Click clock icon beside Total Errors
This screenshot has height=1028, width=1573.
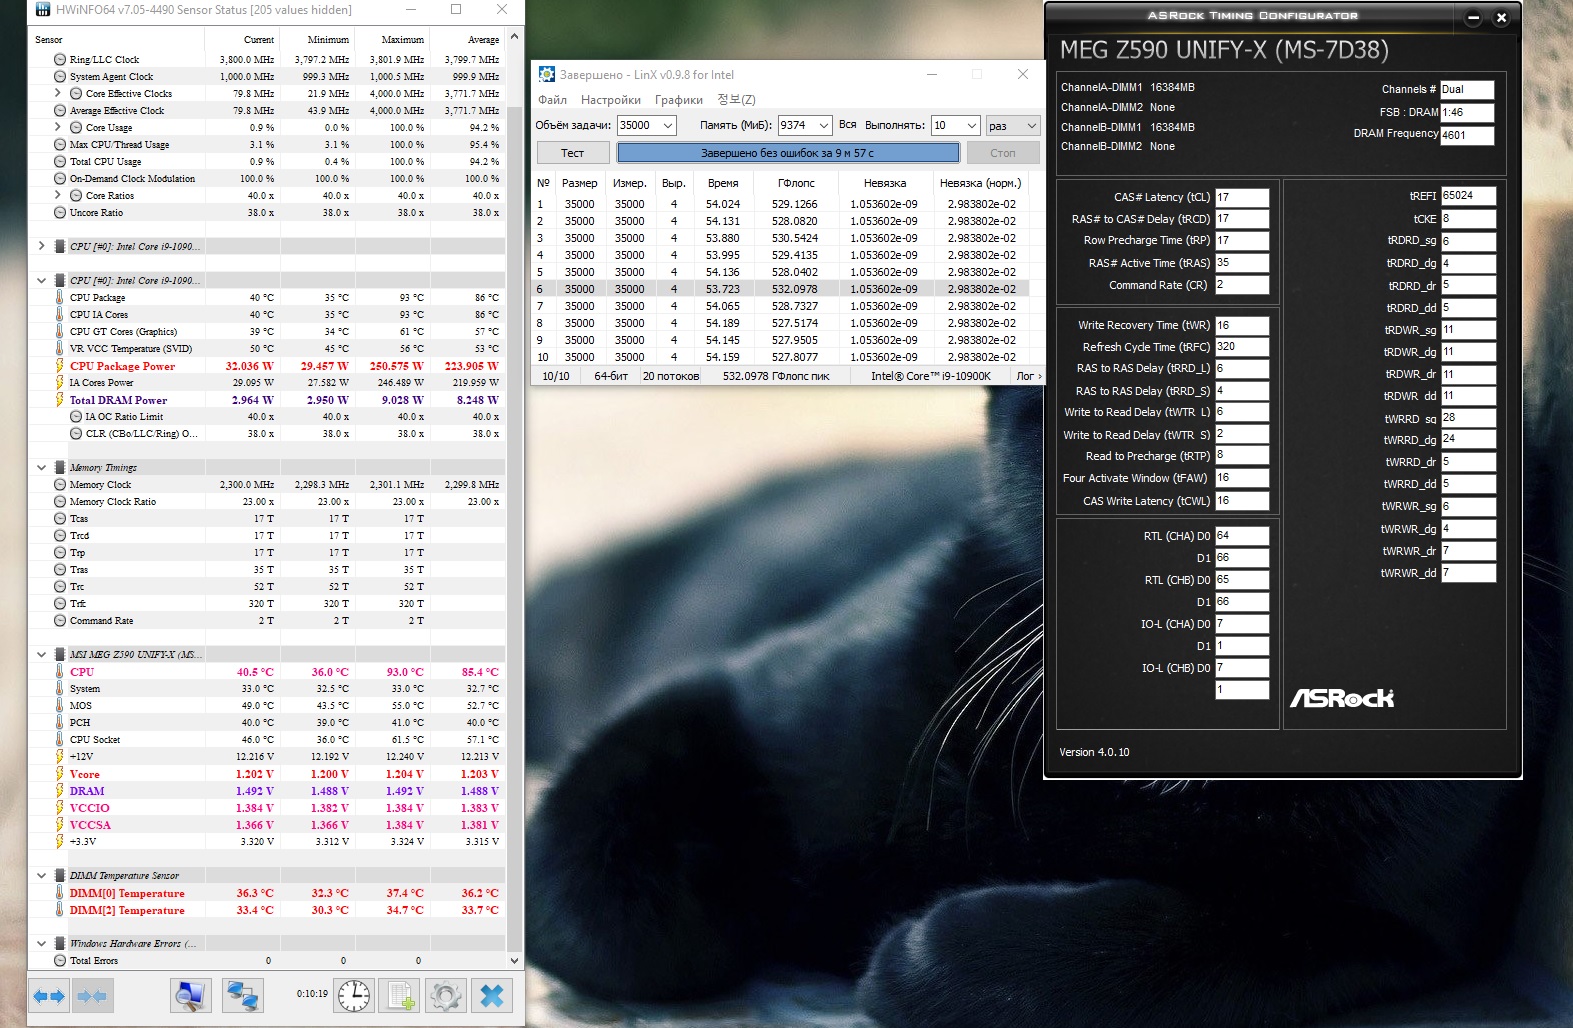pos(61,961)
